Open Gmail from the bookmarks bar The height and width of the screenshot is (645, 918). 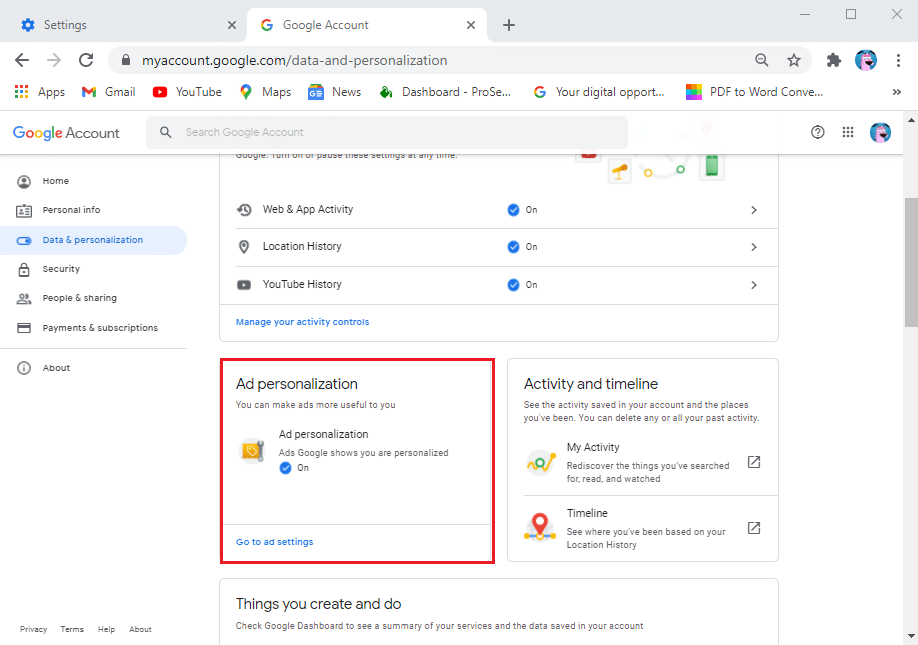click(x=107, y=91)
